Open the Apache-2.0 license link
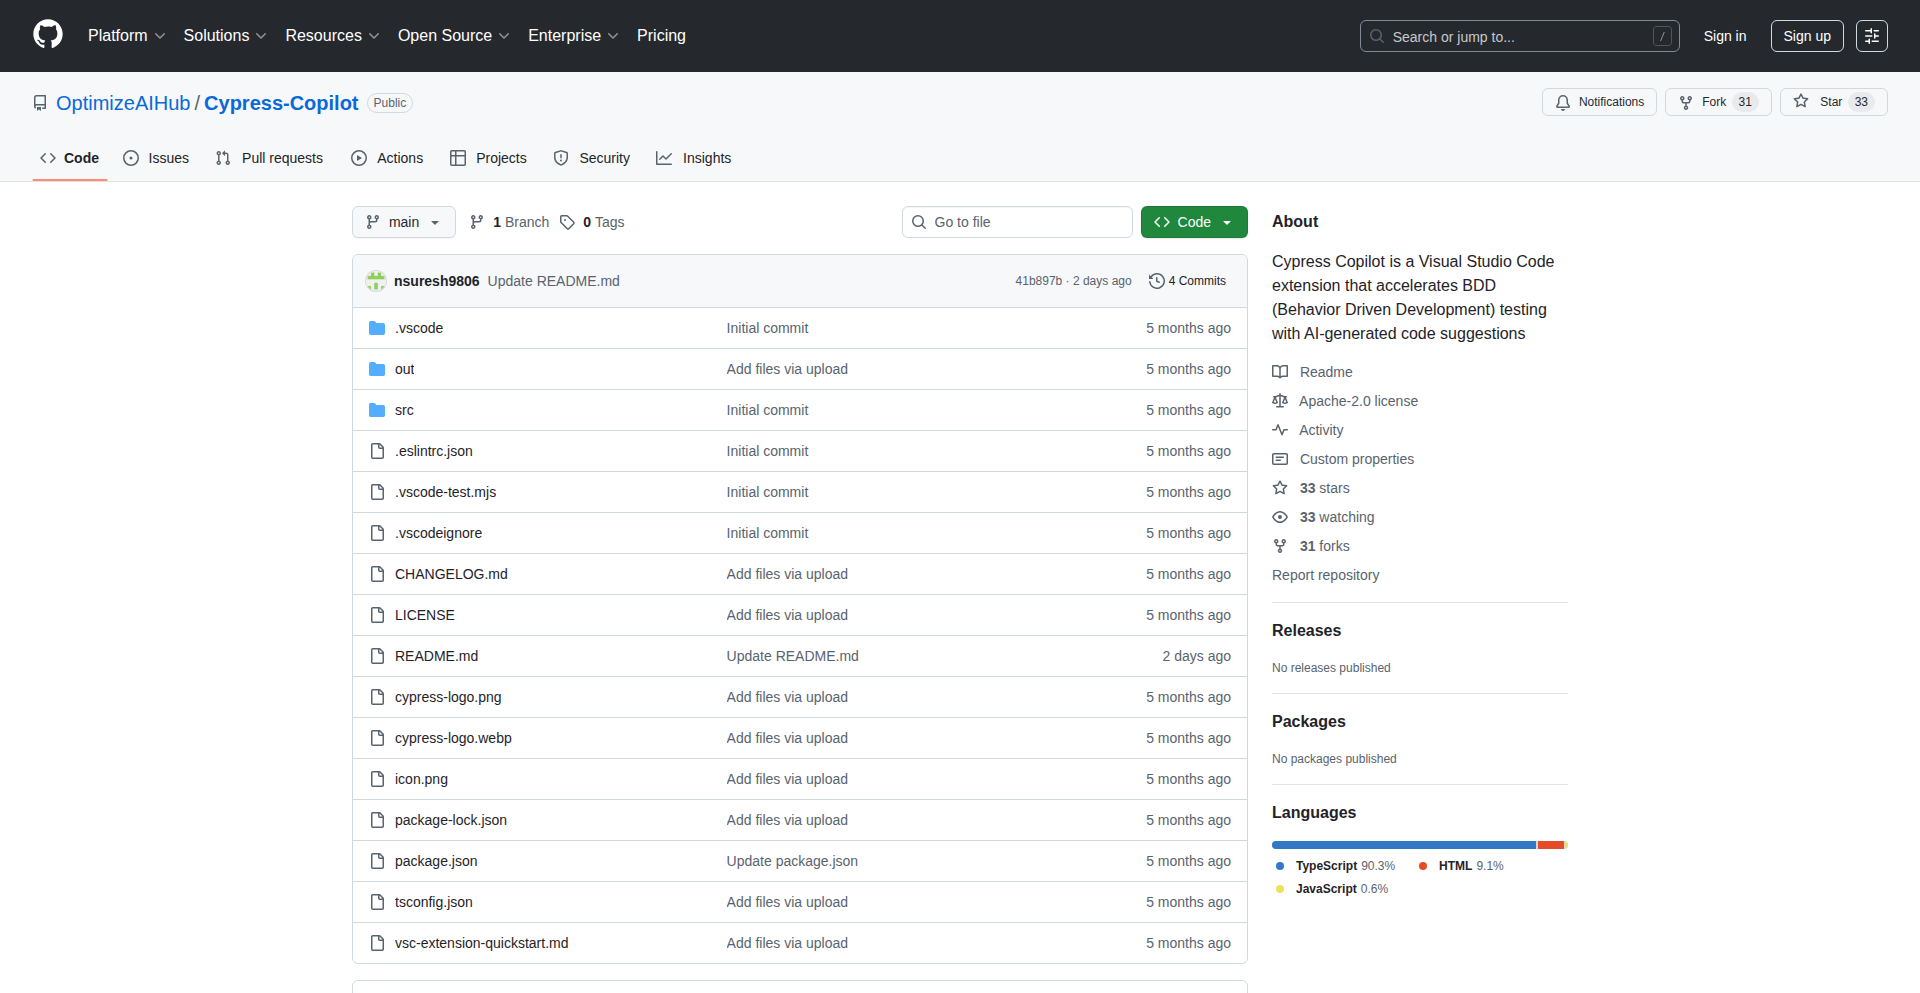Image resolution: width=1920 pixels, height=993 pixels. (x=1358, y=401)
